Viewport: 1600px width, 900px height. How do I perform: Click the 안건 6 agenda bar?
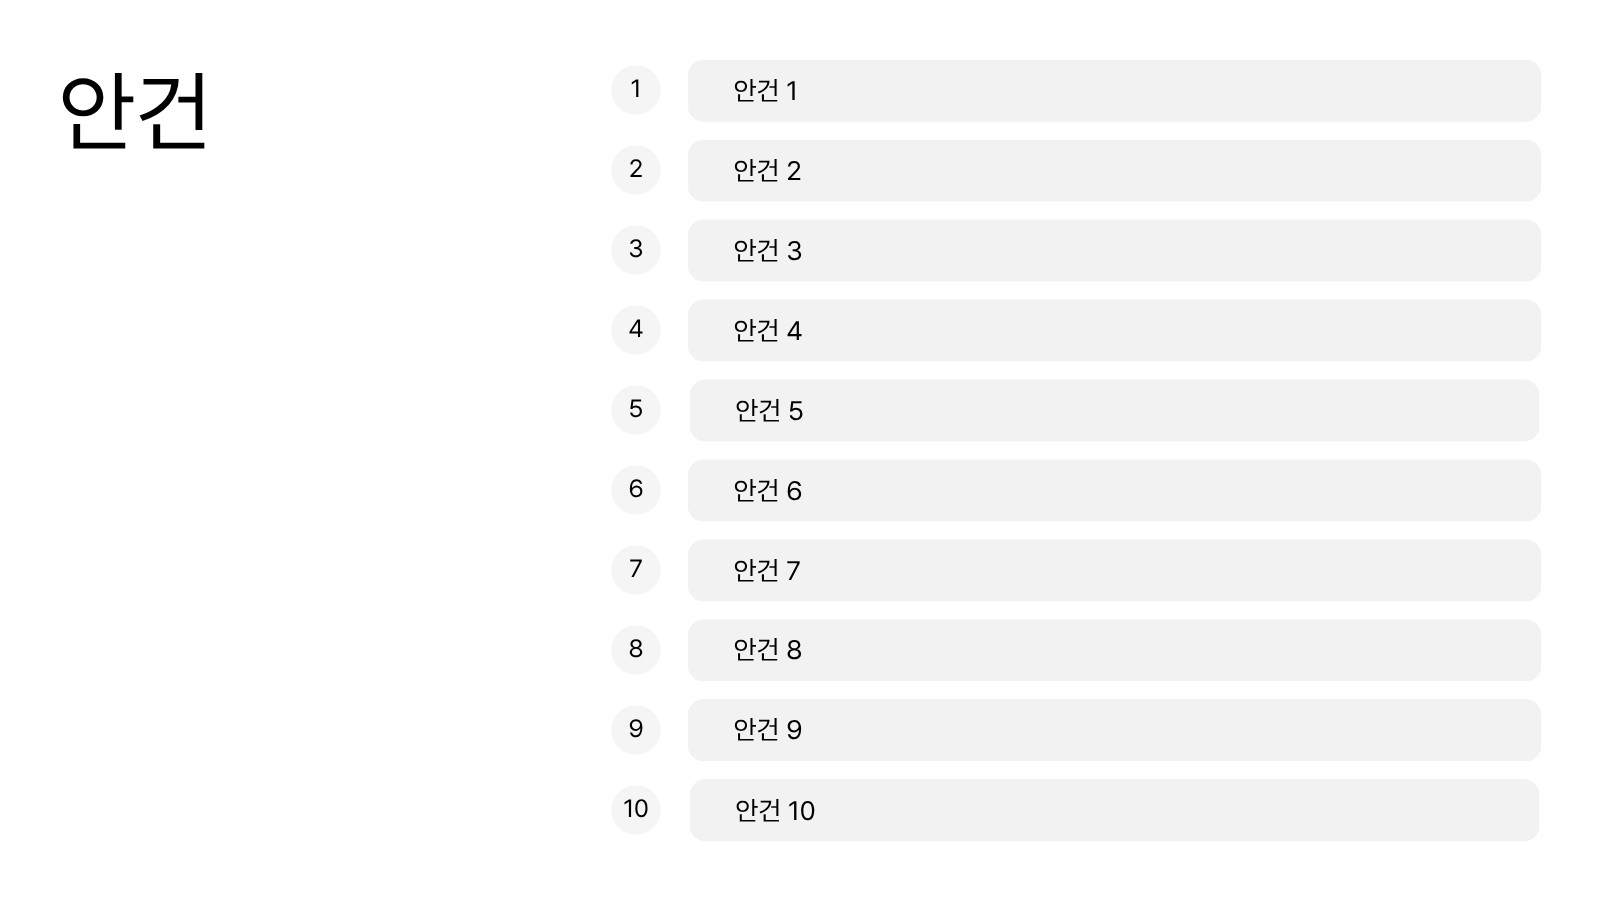click(1114, 491)
